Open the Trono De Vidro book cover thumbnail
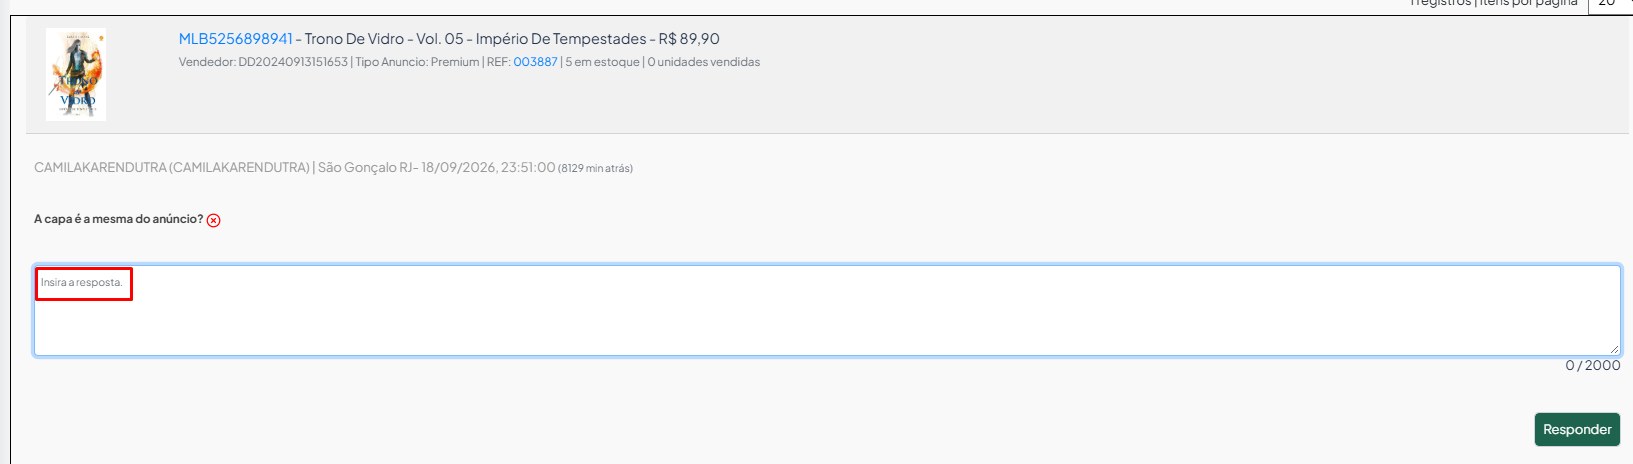Image resolution: width=1633 pixels, height=464 pixels. 76,74
